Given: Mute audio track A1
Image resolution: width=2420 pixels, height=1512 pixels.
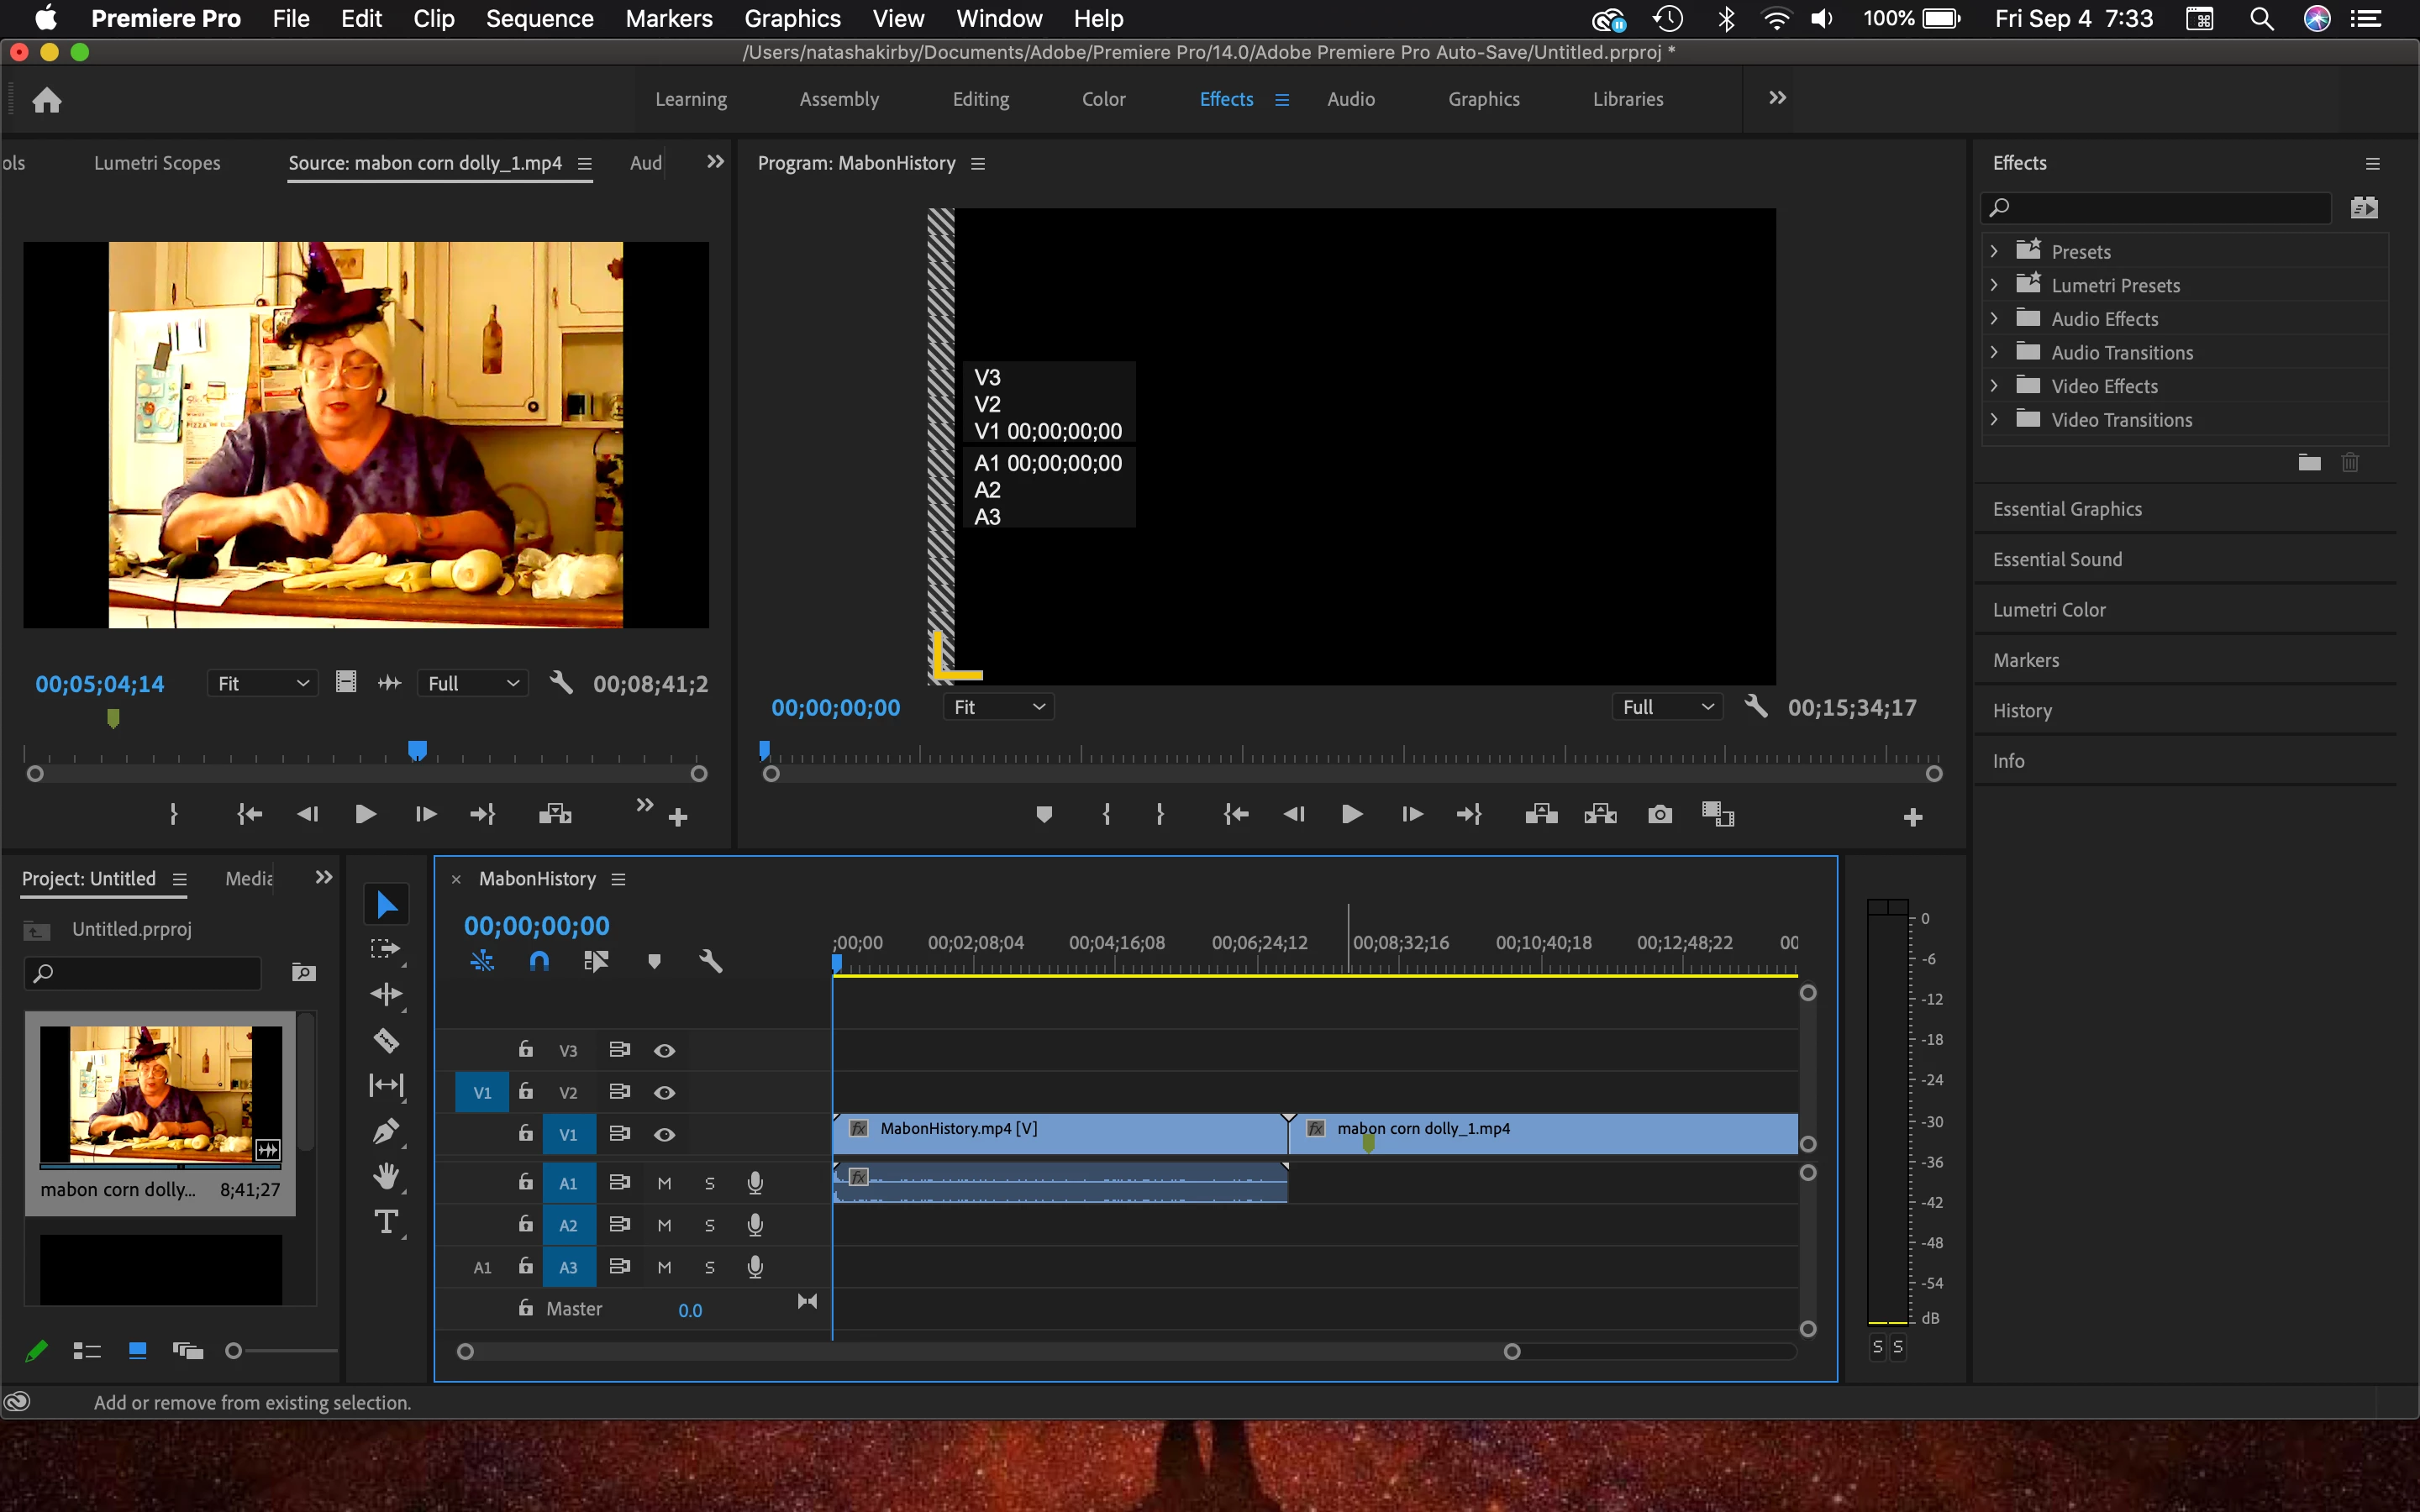Looking at the screenshot, I should (x=664, y=1183).
